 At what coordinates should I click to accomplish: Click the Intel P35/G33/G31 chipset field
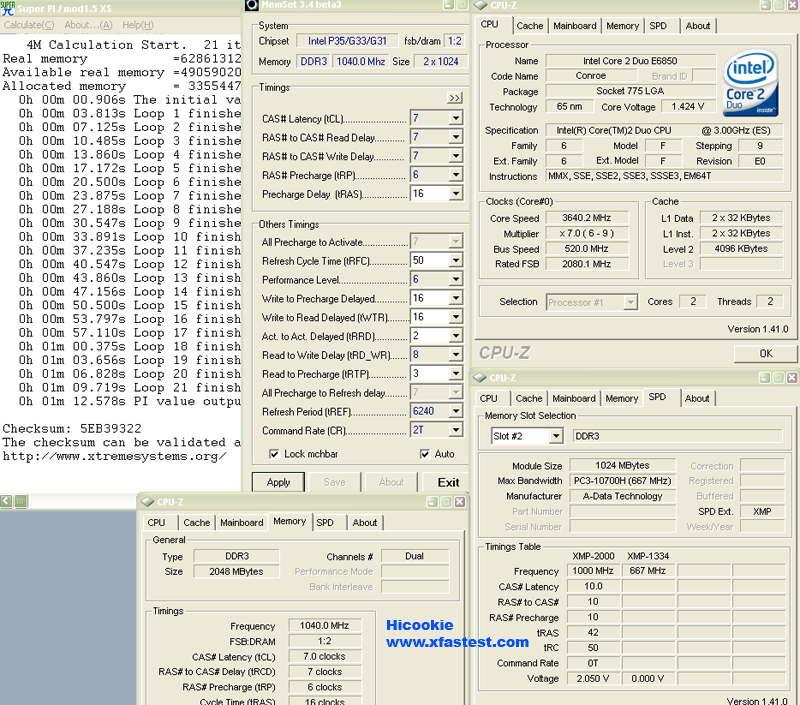347,41
